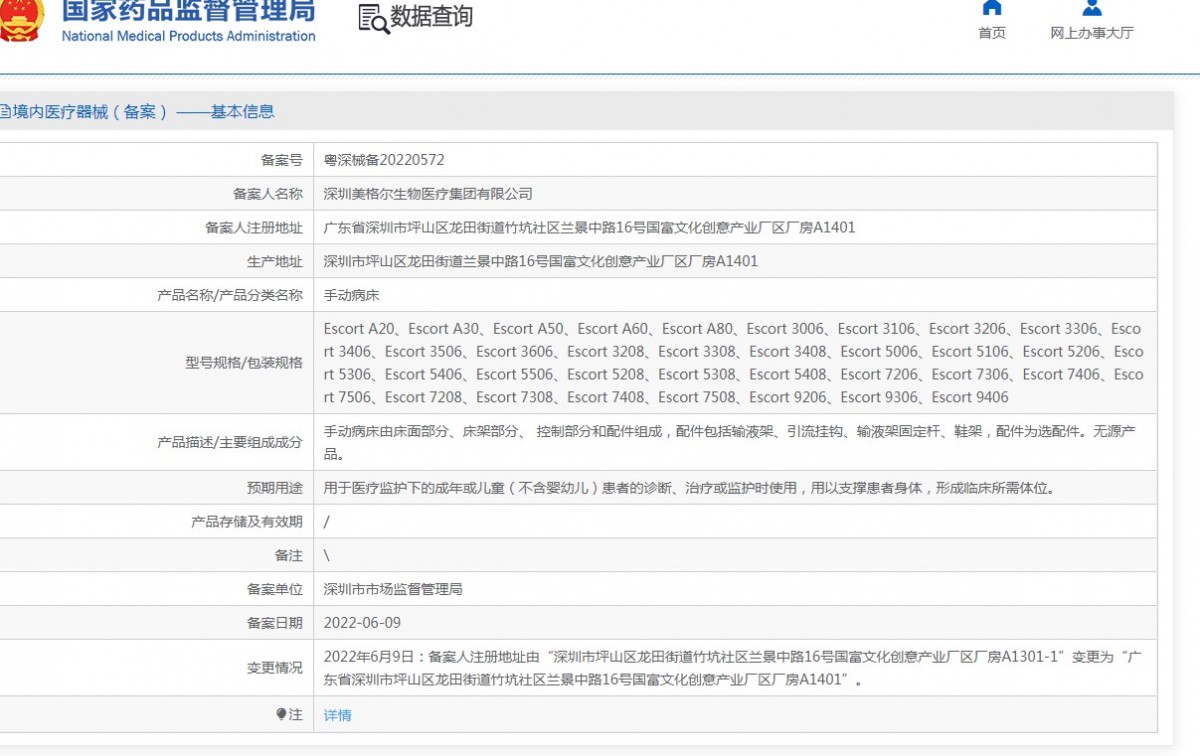The width and height of the screenshot is (1200, 756).
Task: Select the company name 深圳美格尔生物医疗集团有限公司
Action: pyautogui.click(x=428, y=194)
